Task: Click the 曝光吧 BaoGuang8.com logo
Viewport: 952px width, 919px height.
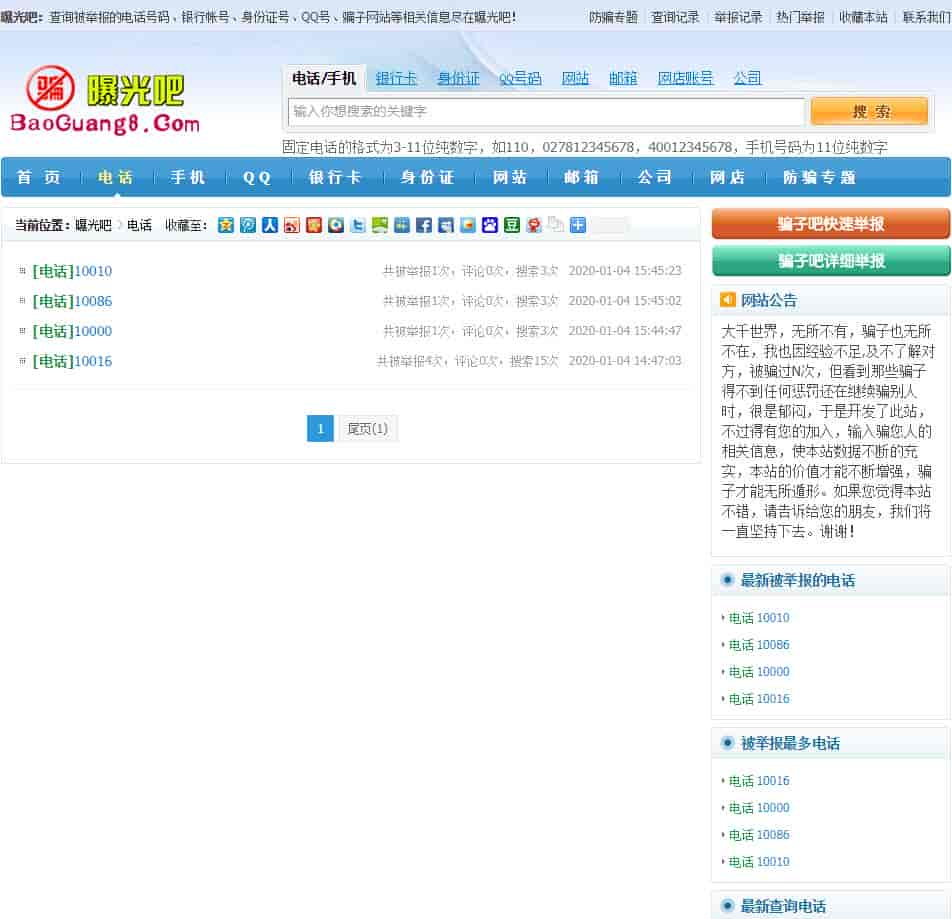Action: click(x=105, y=100)
